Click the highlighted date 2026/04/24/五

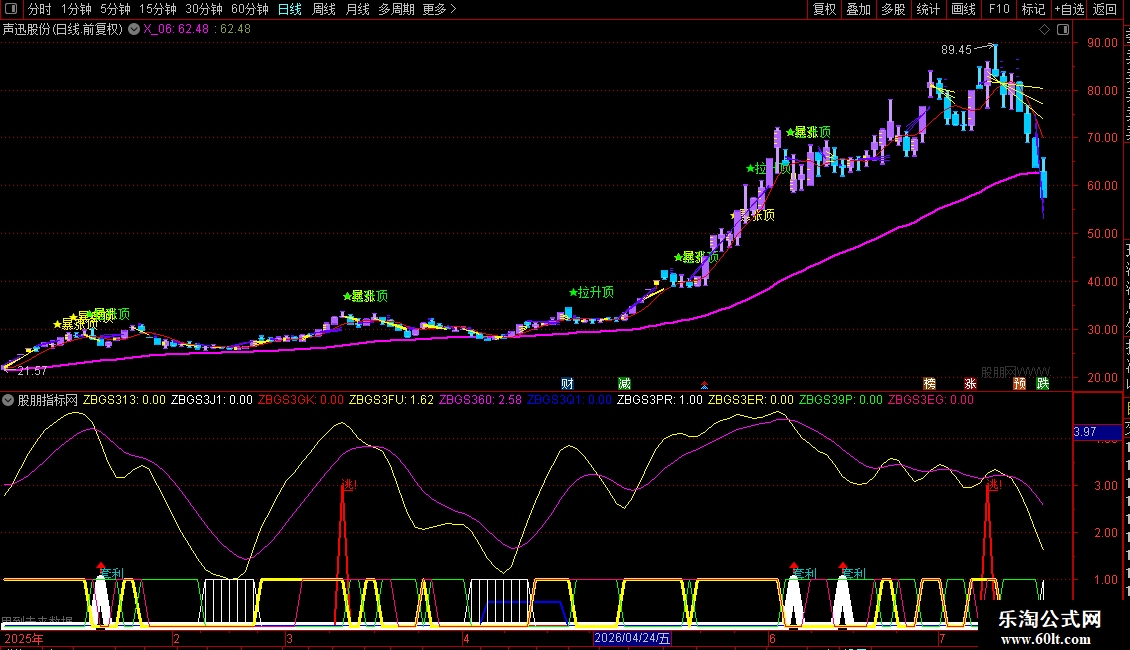(632, 638)
